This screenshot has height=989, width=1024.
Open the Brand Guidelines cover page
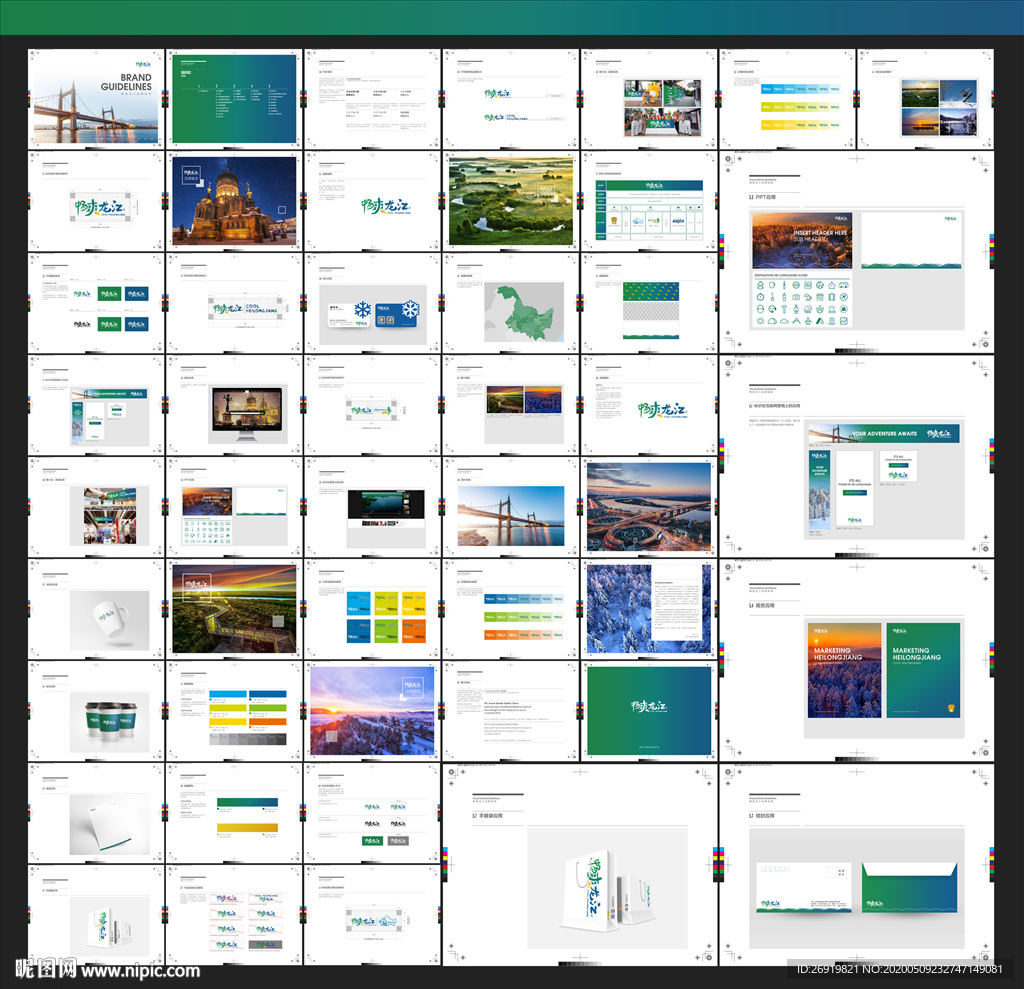[95, 99]
